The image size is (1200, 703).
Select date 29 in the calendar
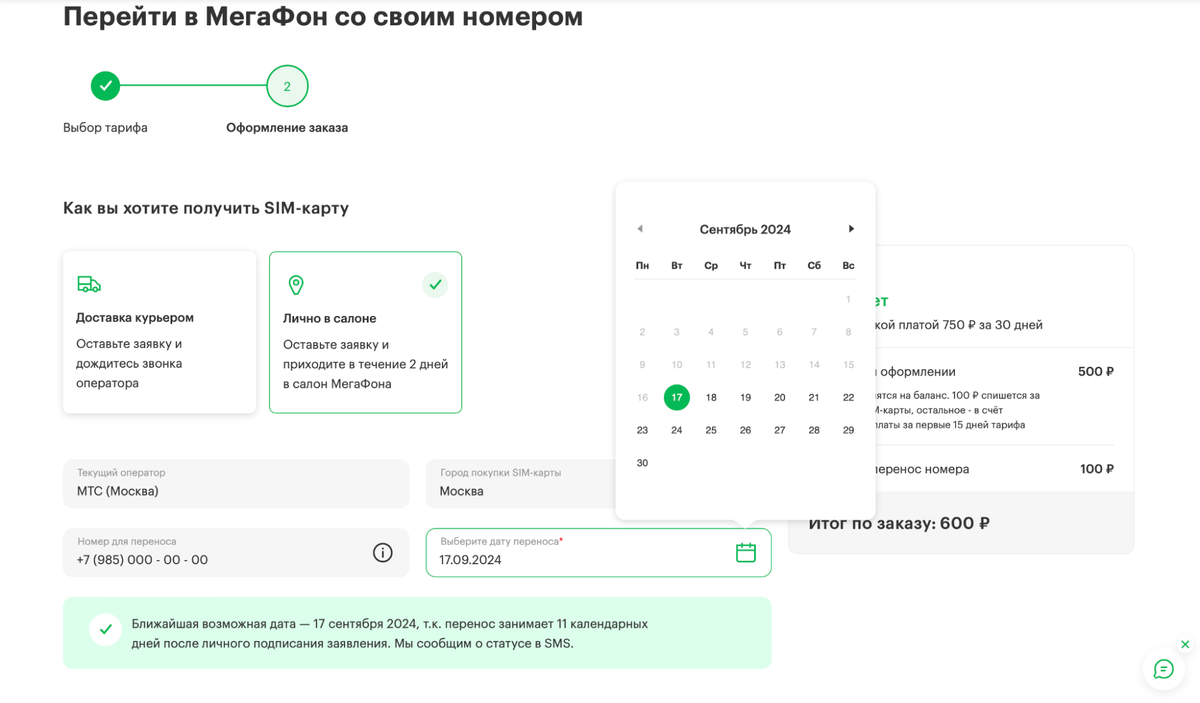coord(848,430)
